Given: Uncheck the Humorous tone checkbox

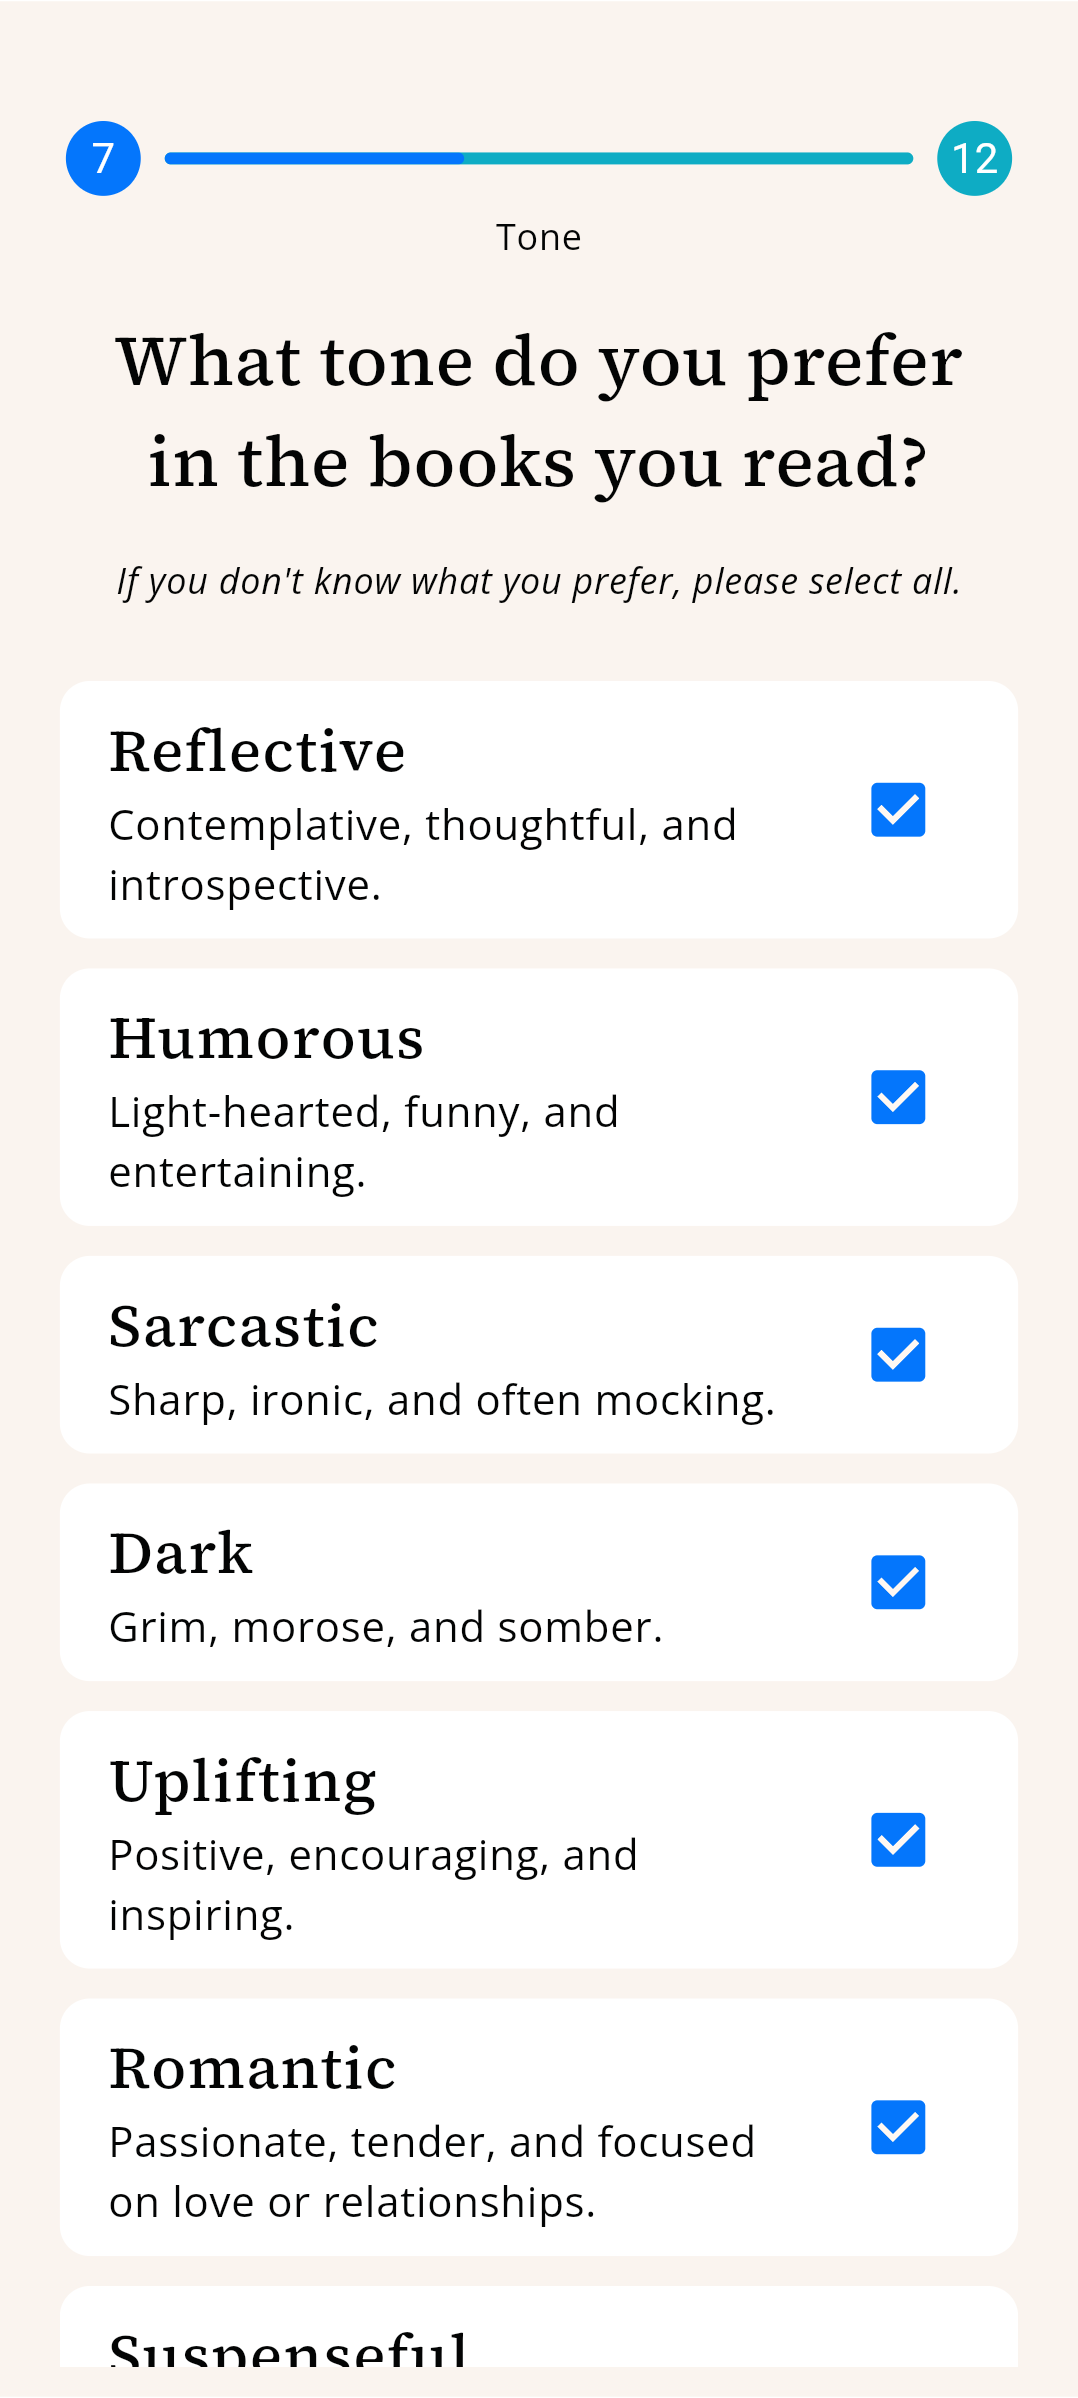Looking at the screenshot, I should tap(897, 1097).
